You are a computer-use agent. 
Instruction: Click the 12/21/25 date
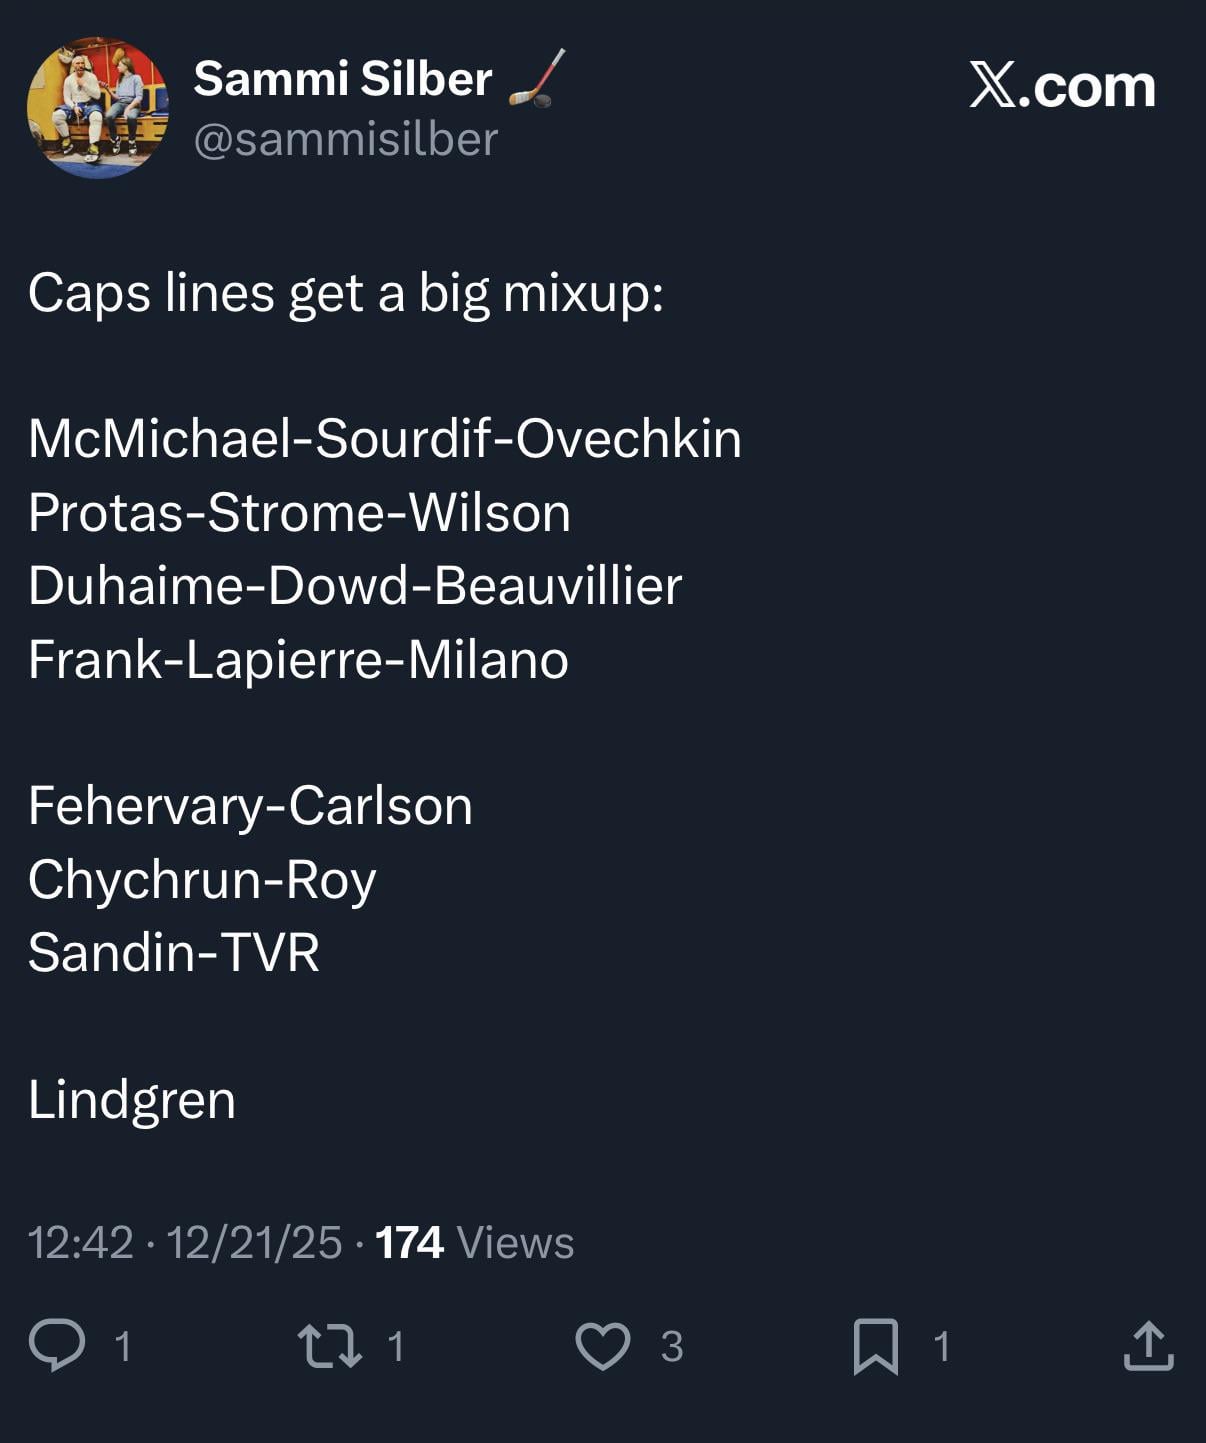click(254, 1243)
